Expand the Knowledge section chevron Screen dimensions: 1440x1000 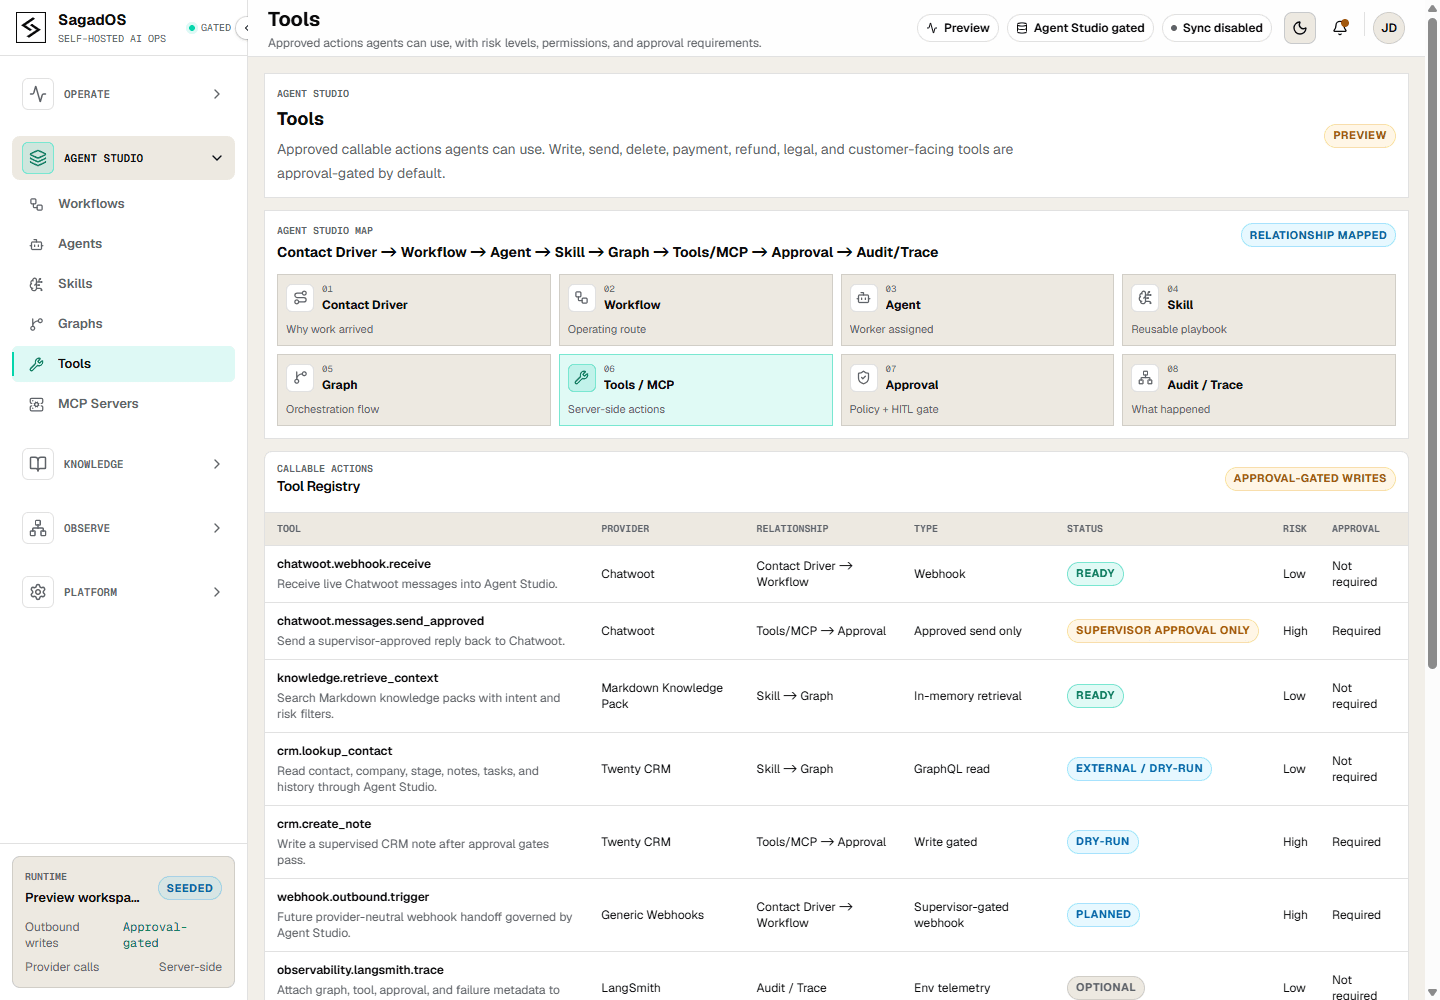pyautogui.click(x=217, y=464)
